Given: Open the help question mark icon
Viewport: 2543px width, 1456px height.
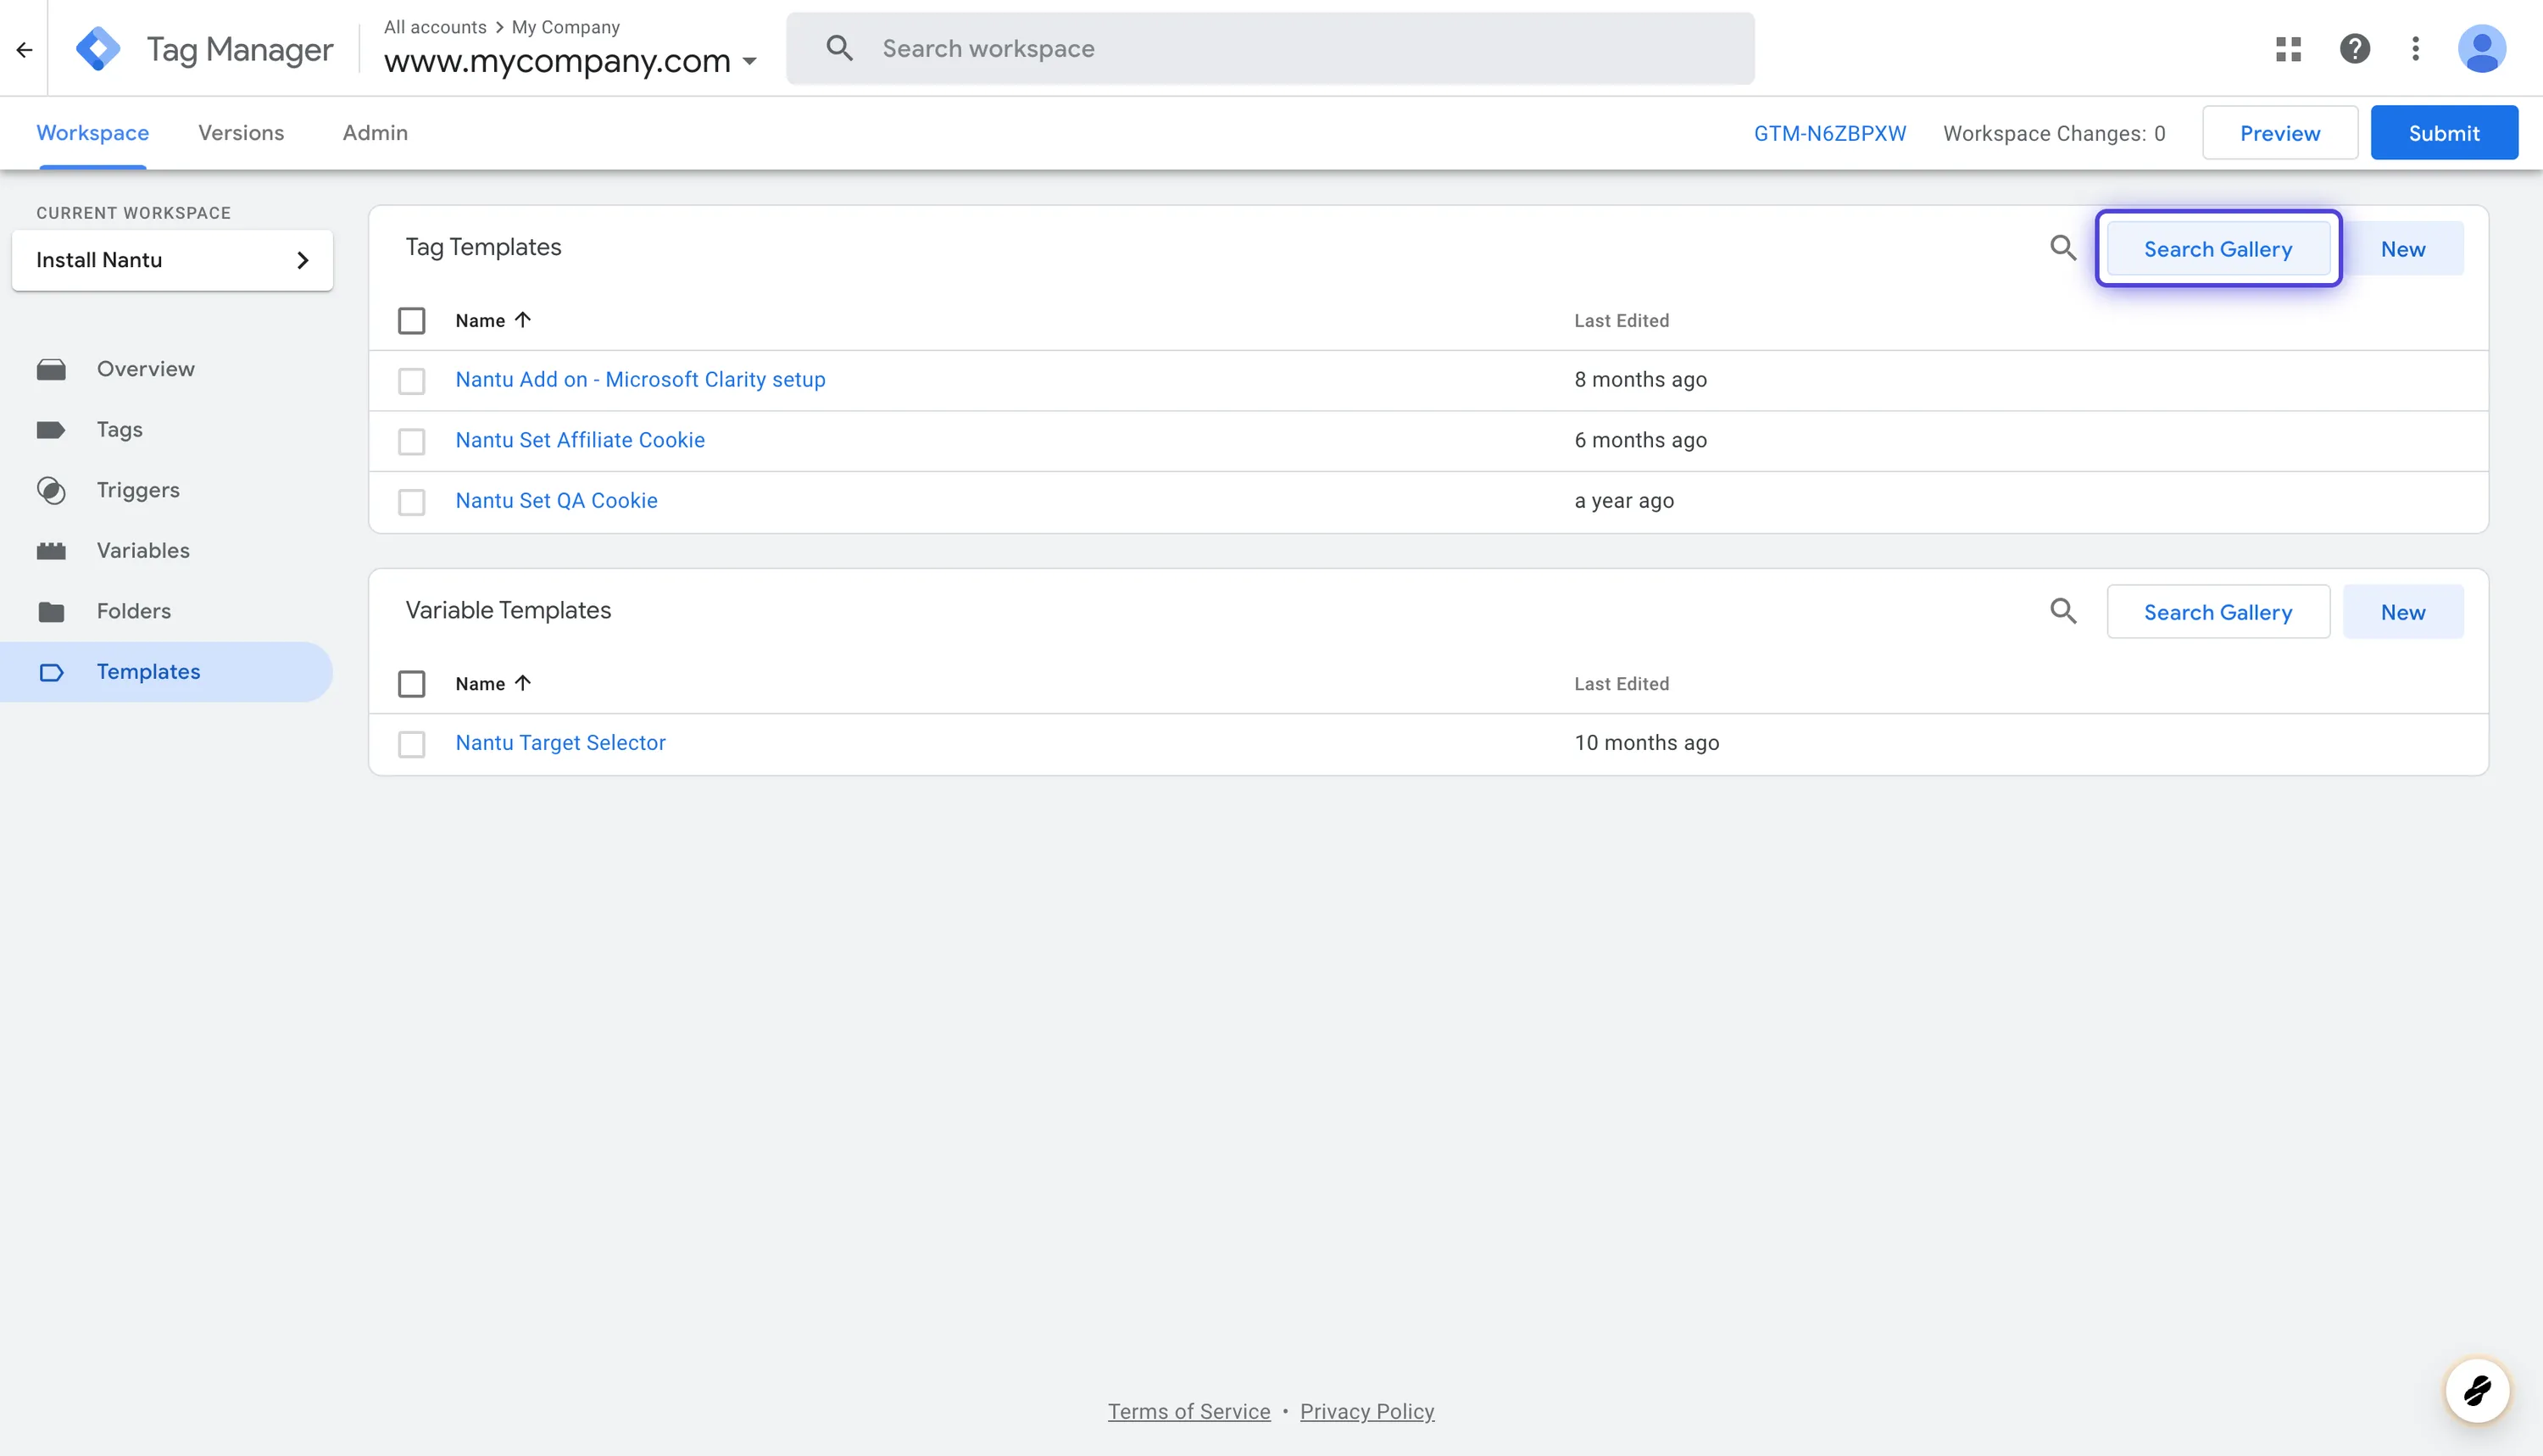Looking at the screenshot, I should point(2354,49).
